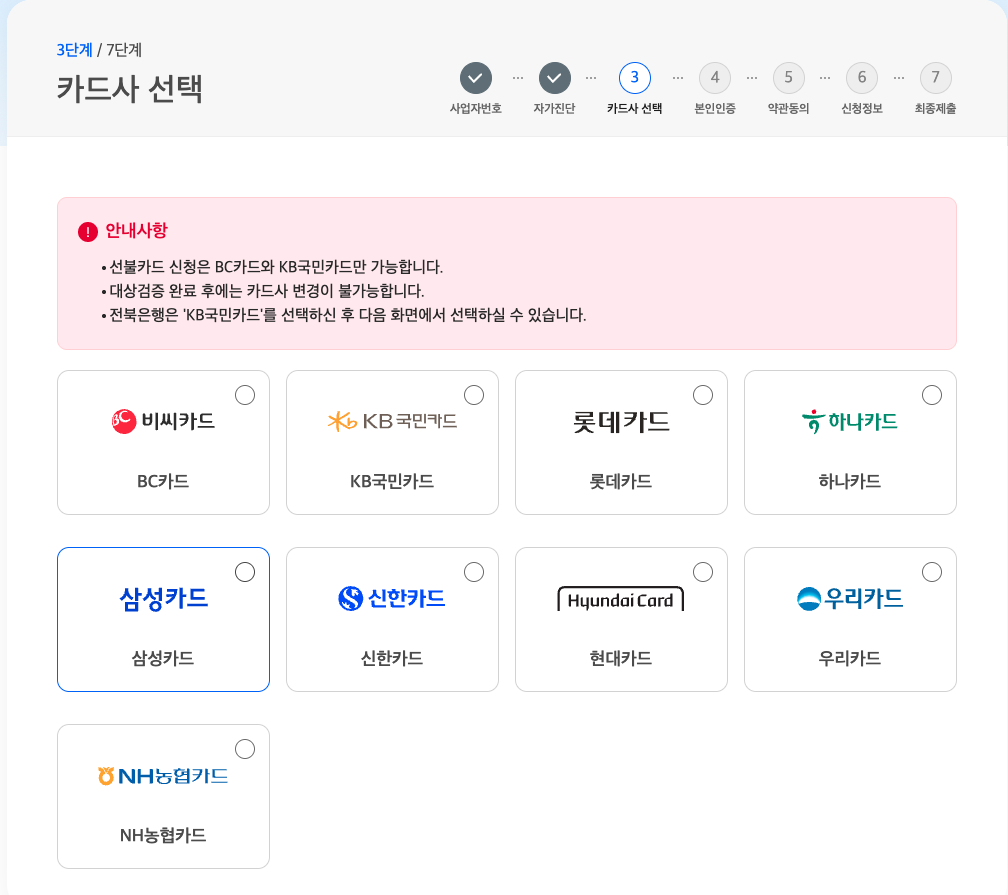The height and width of the screenshot is (895, 1008).
Task: Select the 우리카드 radio button
Action: click(932, 572)
